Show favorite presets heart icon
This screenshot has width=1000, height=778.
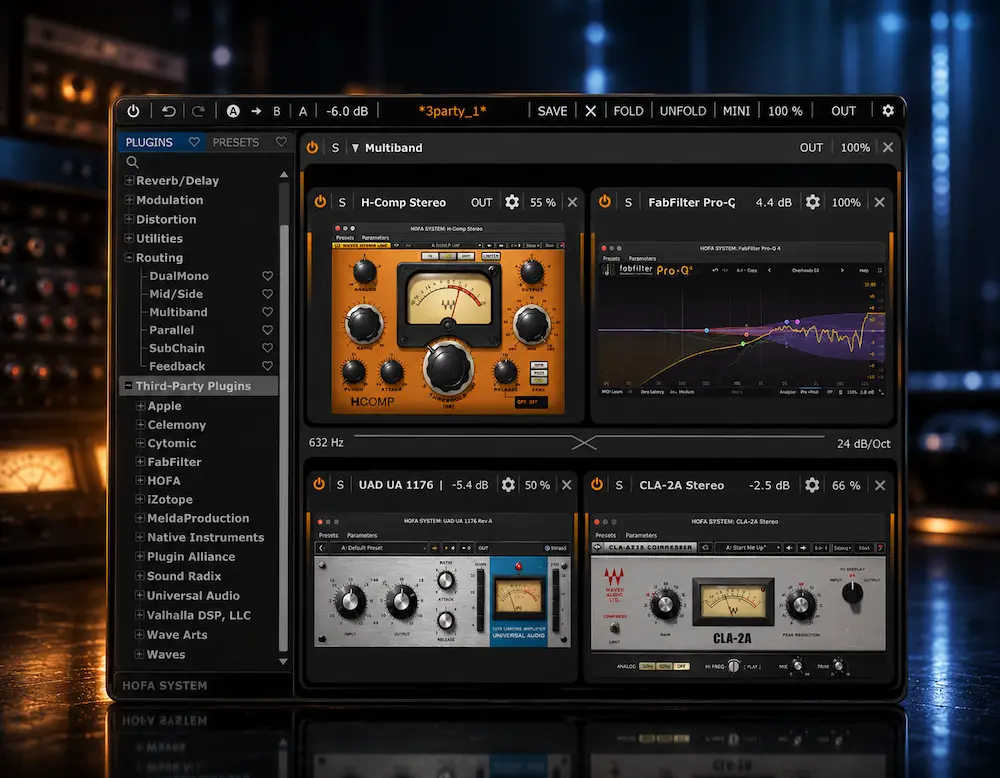click(x=281, y=142)
